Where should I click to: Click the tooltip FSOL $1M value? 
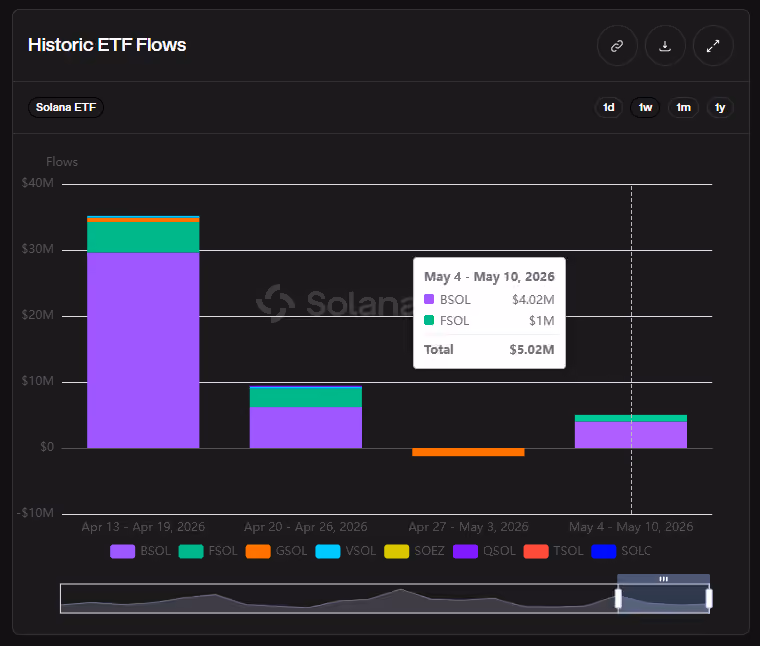coord(541,320)
